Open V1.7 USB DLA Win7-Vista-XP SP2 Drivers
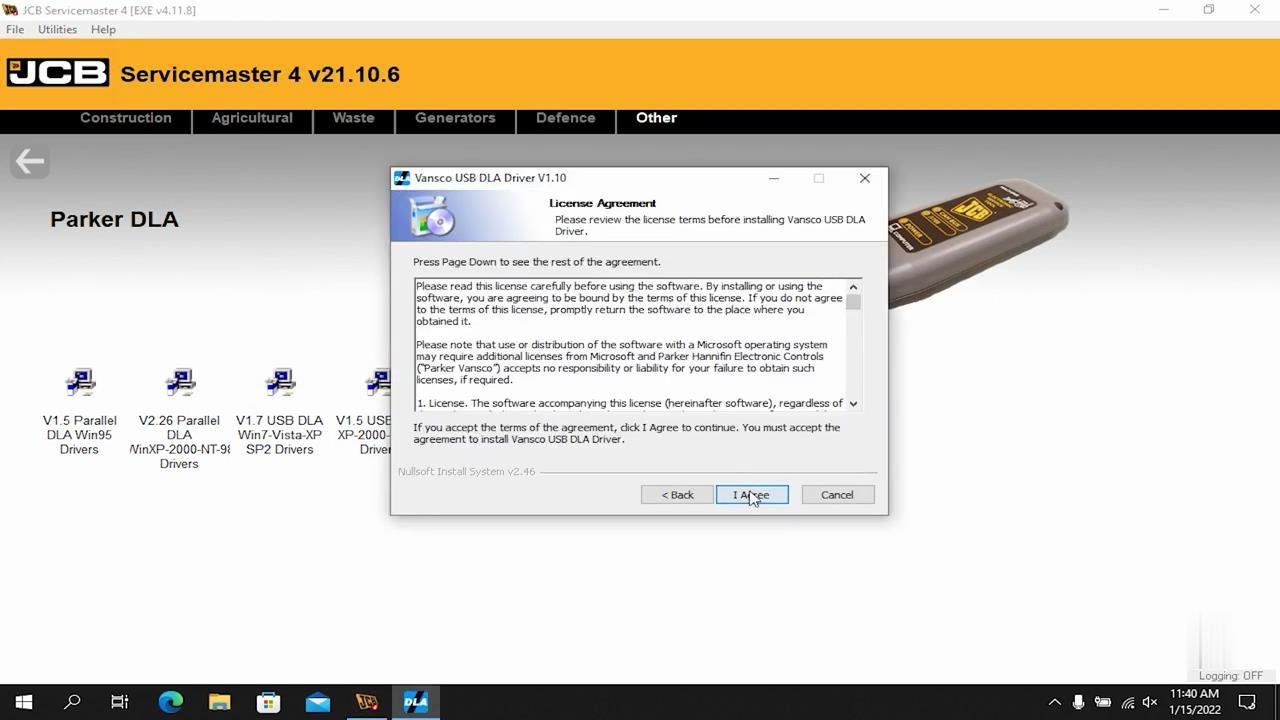1280x720 pixels. 280,411
